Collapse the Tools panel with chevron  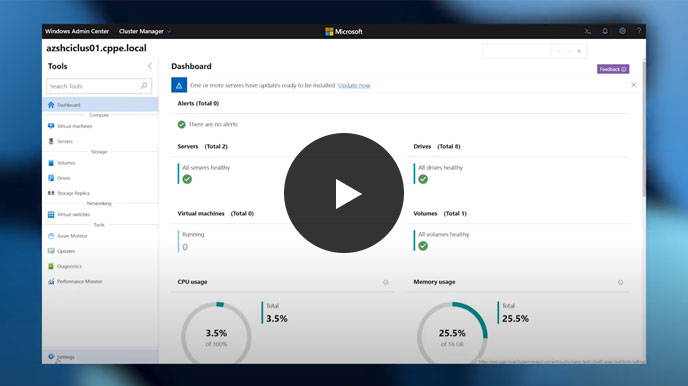[x=150, y=66]
